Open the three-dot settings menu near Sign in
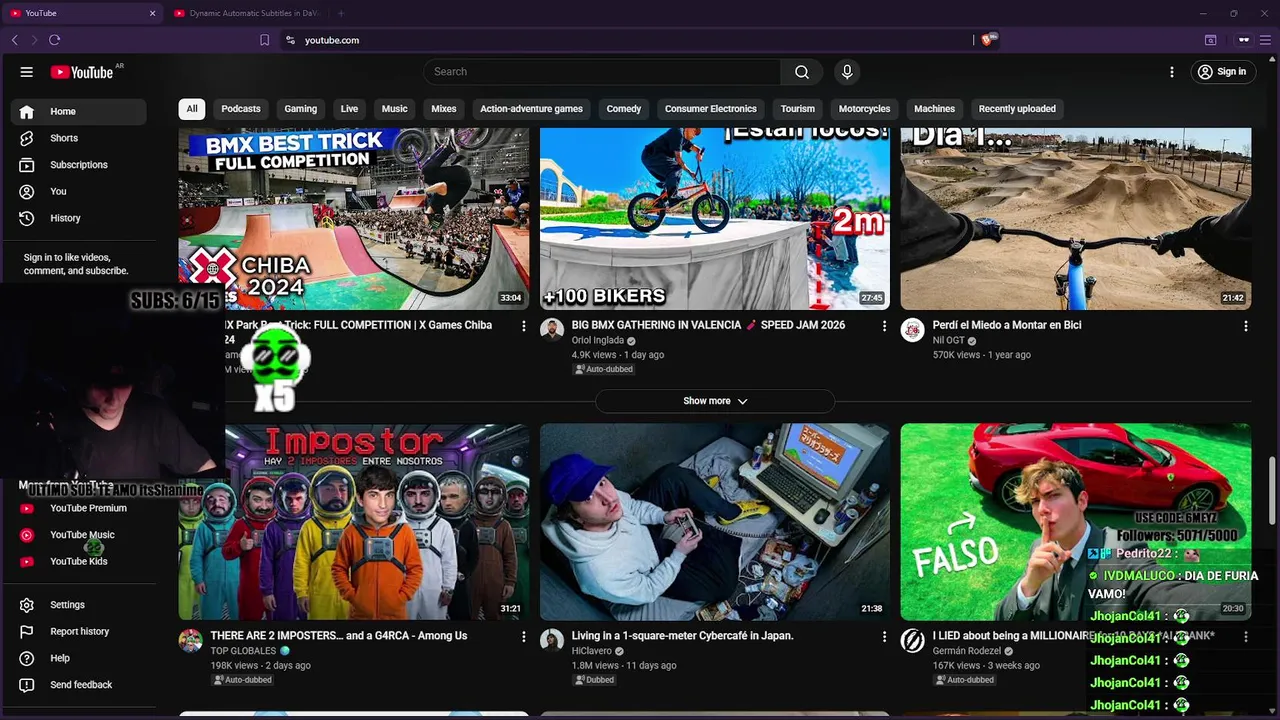This screenshot has height=720, width=1280. [1172, 72]
